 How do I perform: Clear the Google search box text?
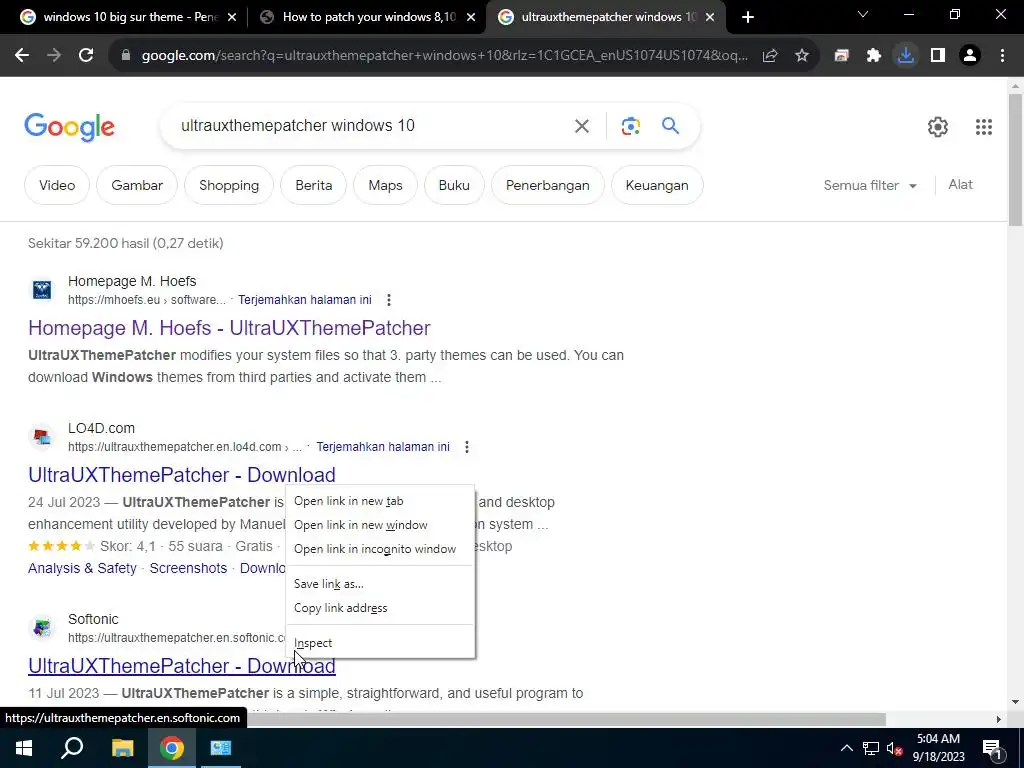point(581,125)
